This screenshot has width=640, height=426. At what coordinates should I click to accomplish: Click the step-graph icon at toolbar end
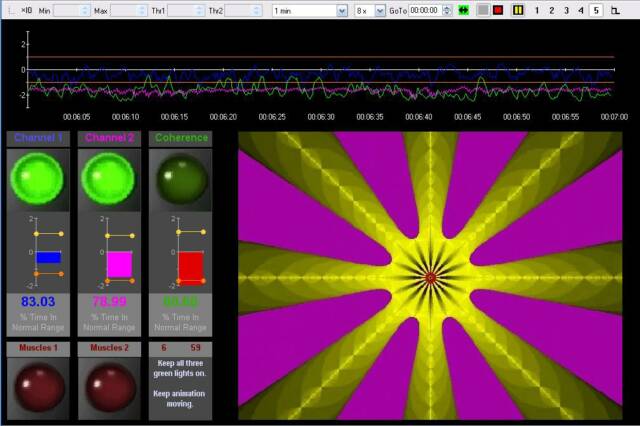(x=615, y=11)
